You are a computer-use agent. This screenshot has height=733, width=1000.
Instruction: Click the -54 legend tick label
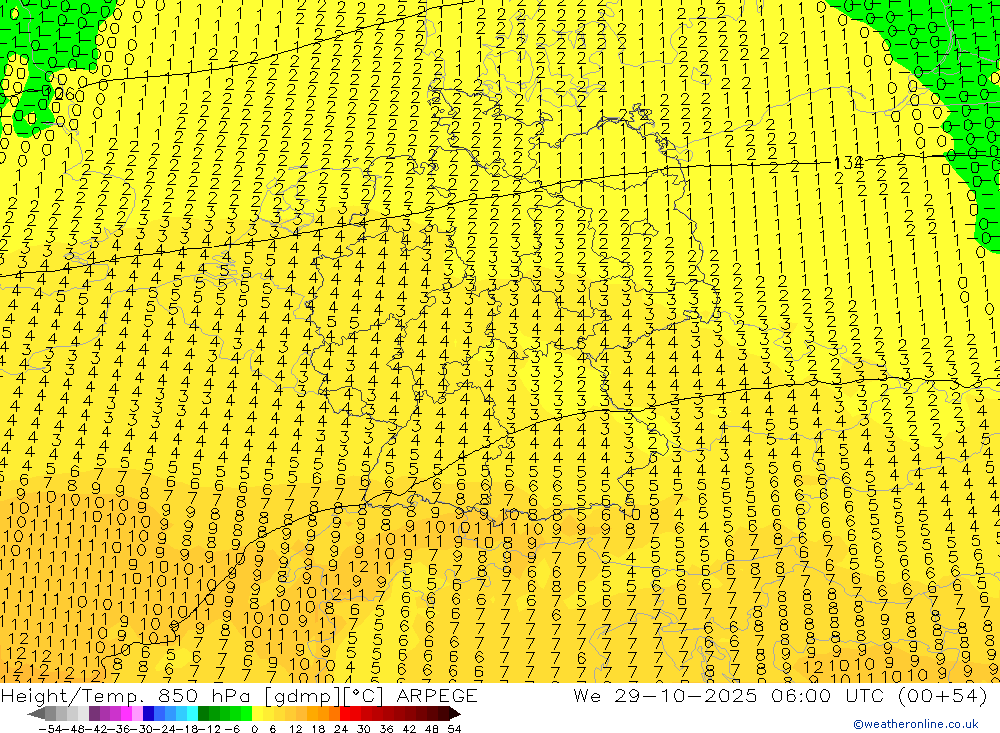50,729
